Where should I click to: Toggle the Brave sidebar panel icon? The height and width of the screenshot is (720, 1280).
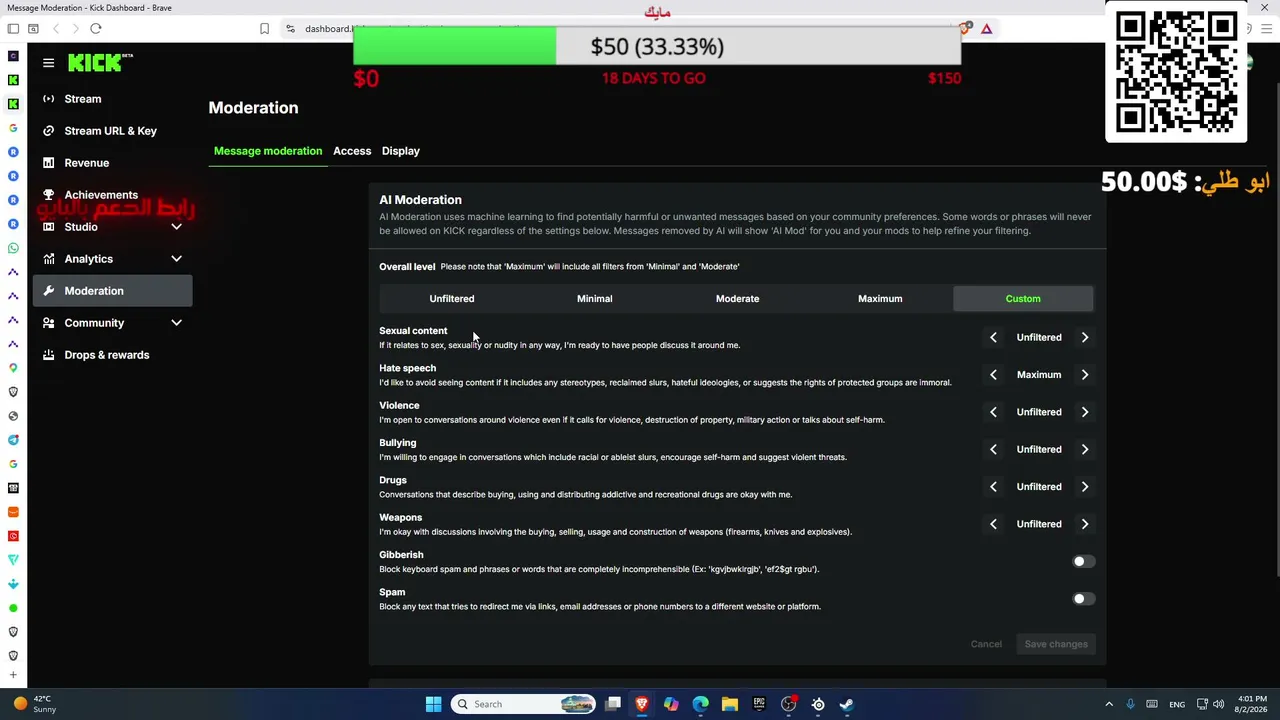tap(13, 29)
